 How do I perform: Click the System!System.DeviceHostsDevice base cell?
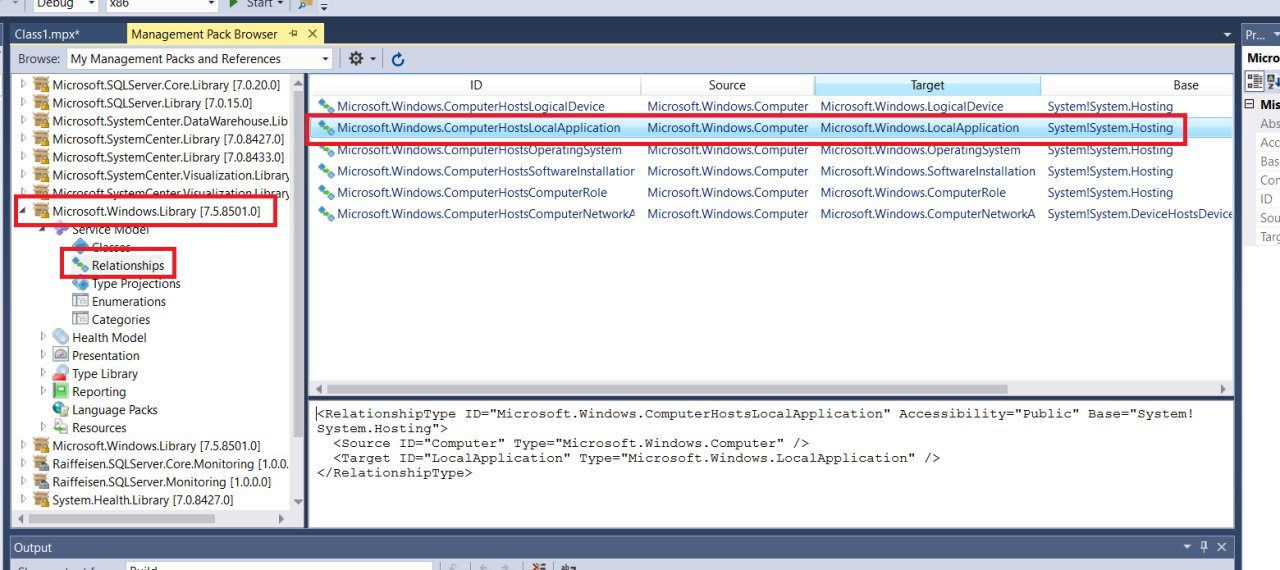pos(1140,214)
